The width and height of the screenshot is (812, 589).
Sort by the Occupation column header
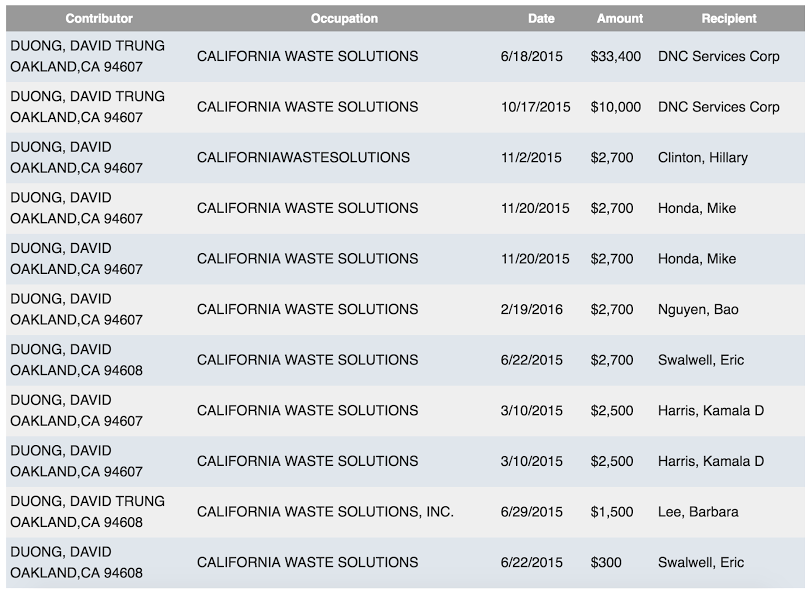[344, 19]
